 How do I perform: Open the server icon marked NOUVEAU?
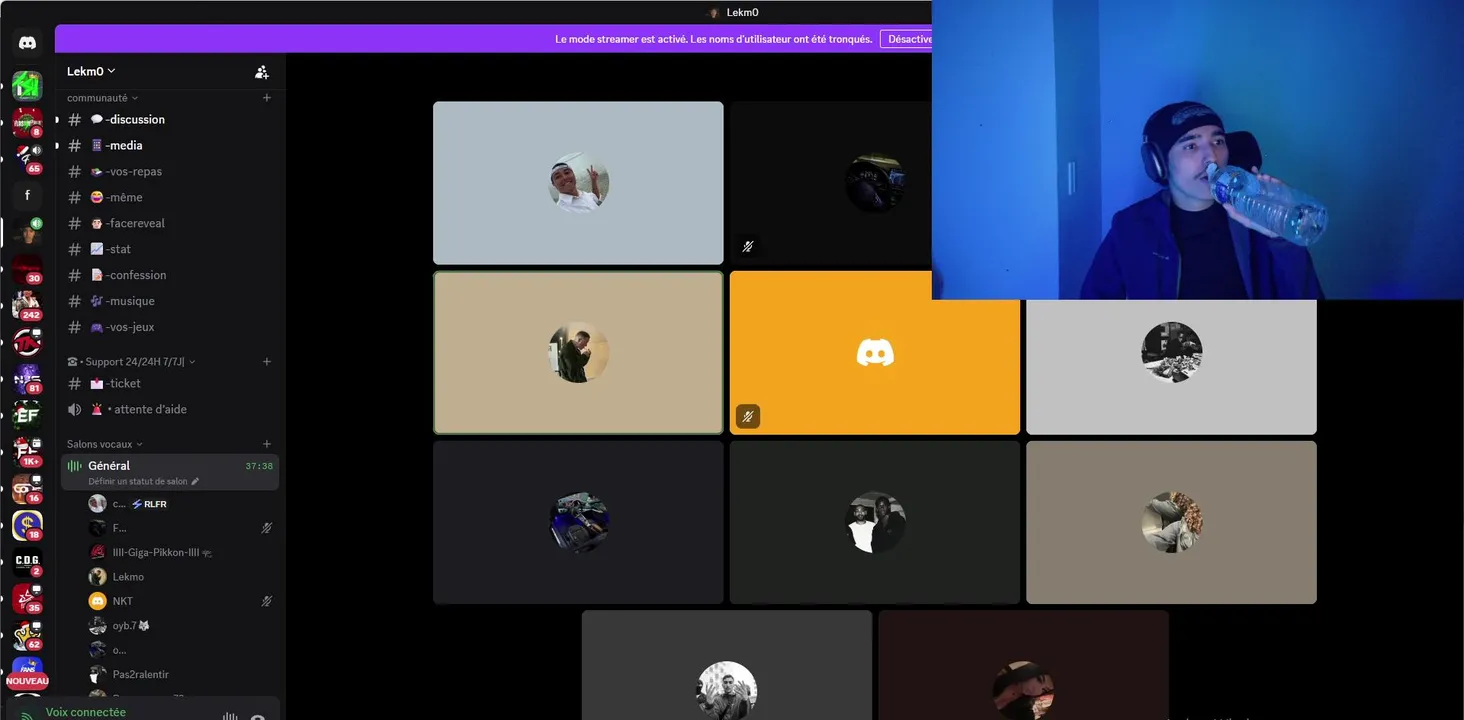coord(27,671)
